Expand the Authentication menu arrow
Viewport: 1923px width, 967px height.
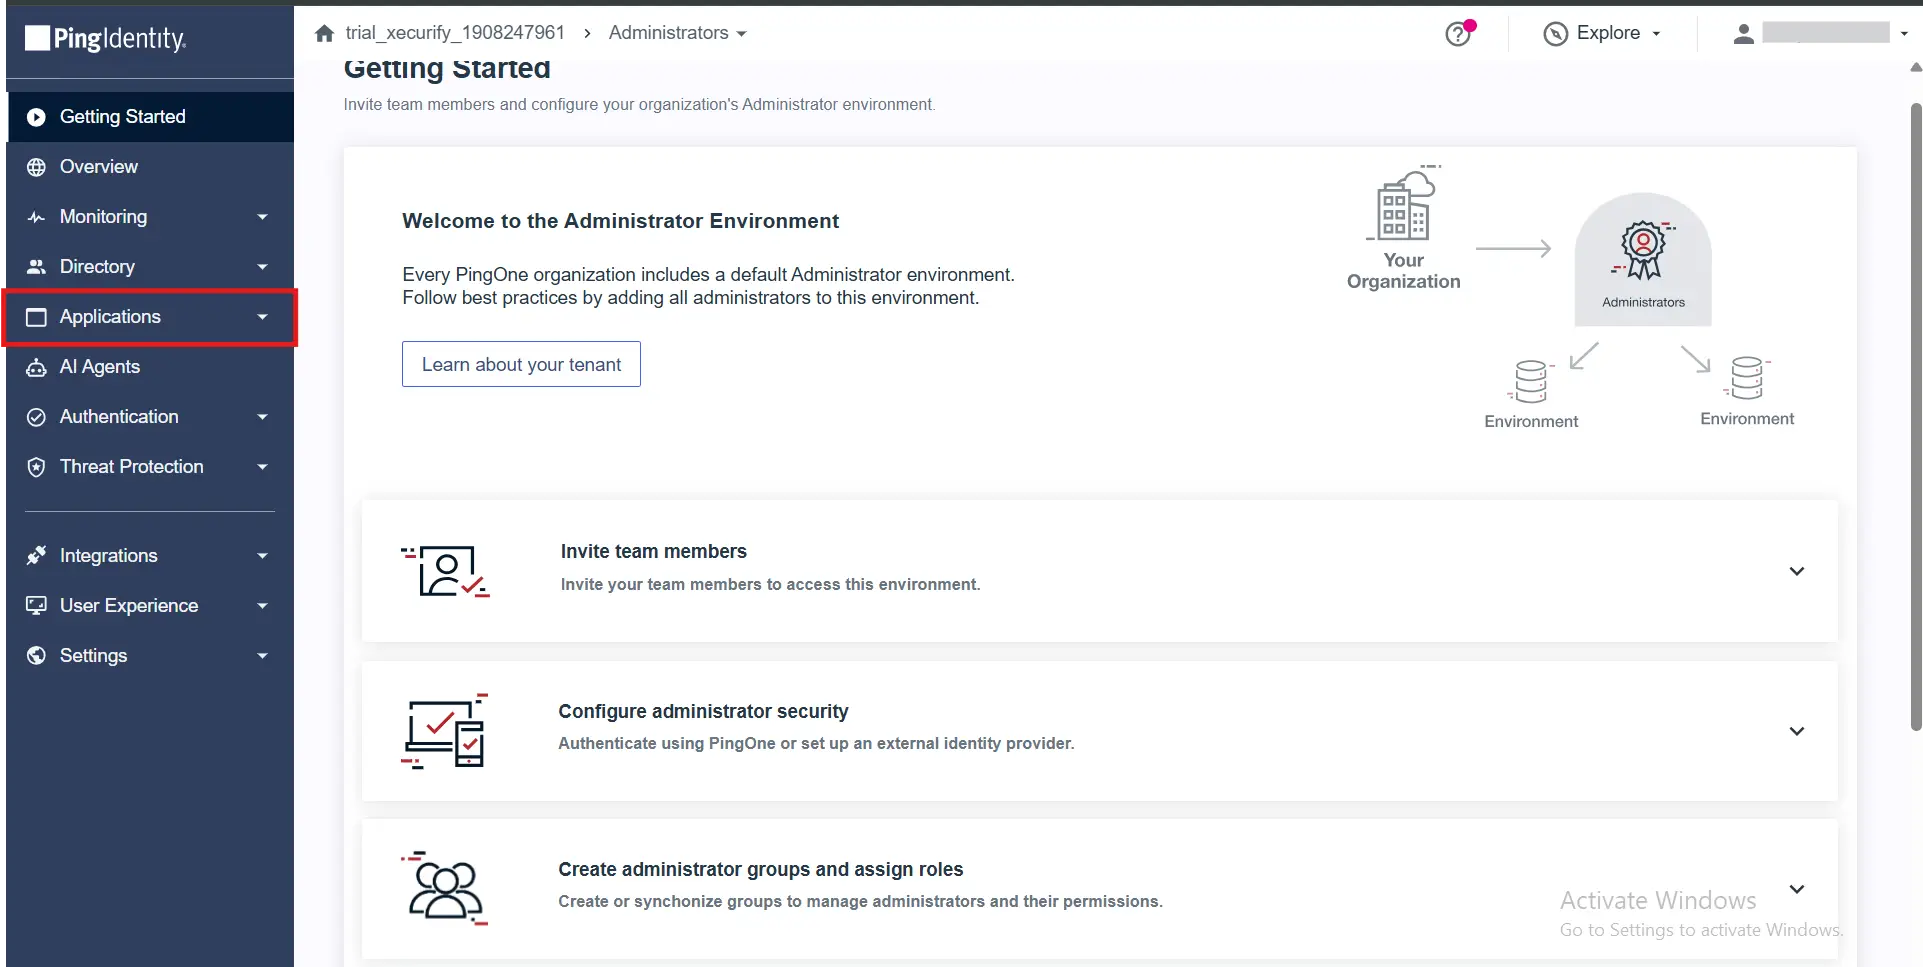(x=262, y=417)
